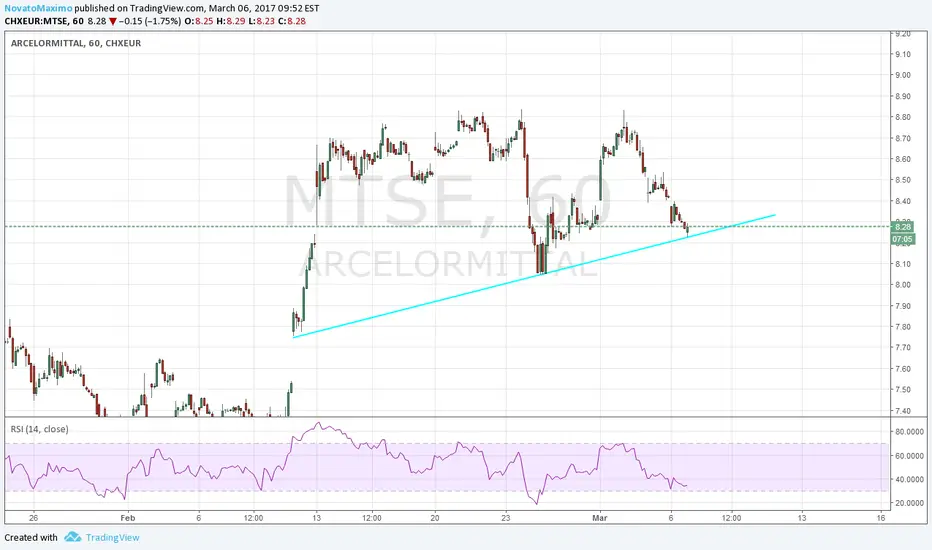Viewport: 932px width, 550px height.
Task: Select the ARCELORMITTAL, 60, CHXEUR chart title
Action: click(x=75, y=43)
